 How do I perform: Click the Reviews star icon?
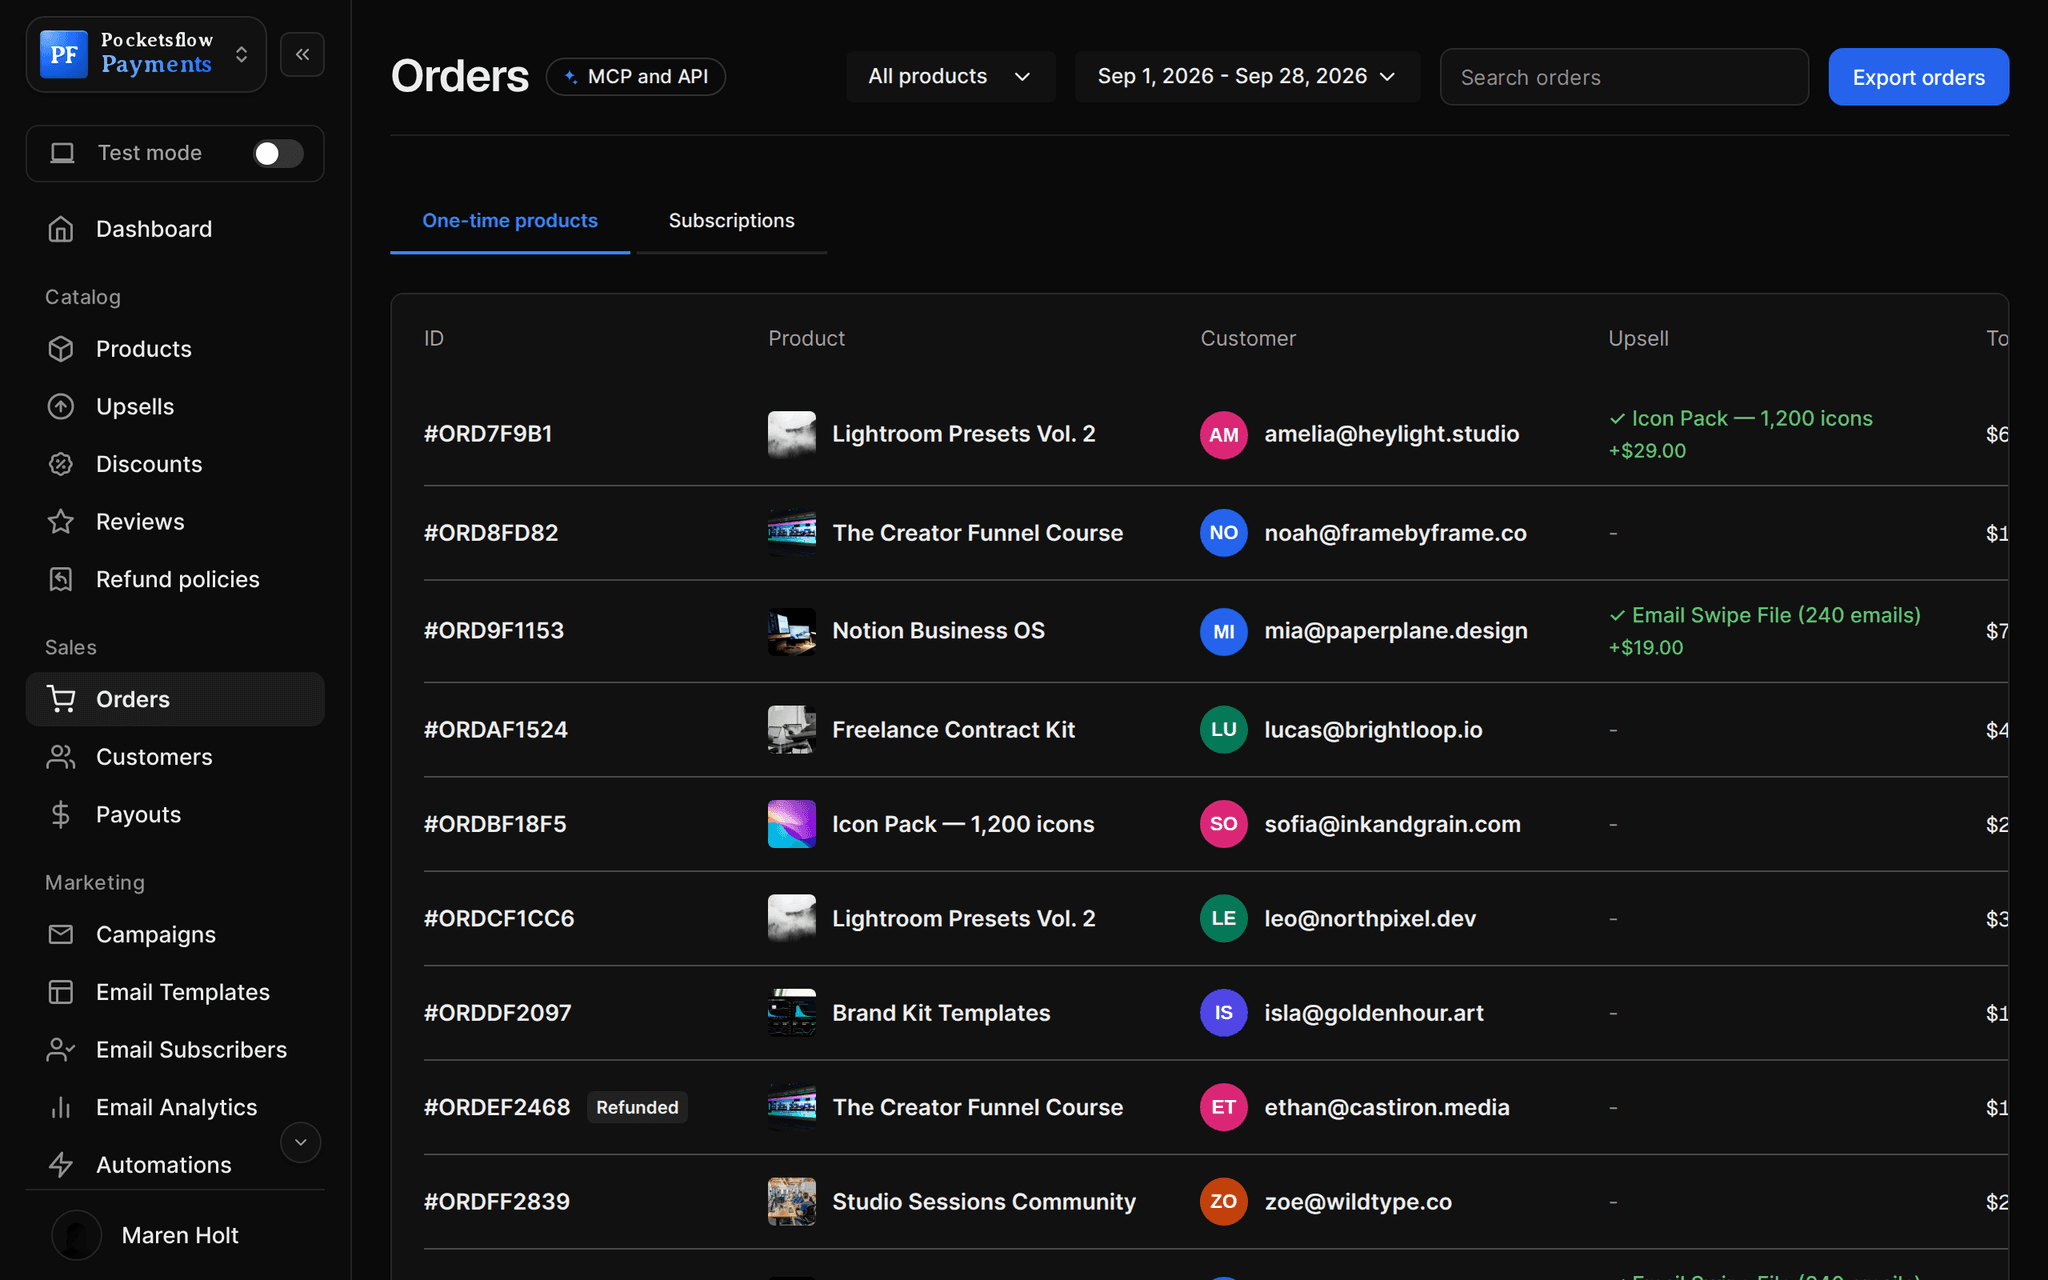[61, 522]
